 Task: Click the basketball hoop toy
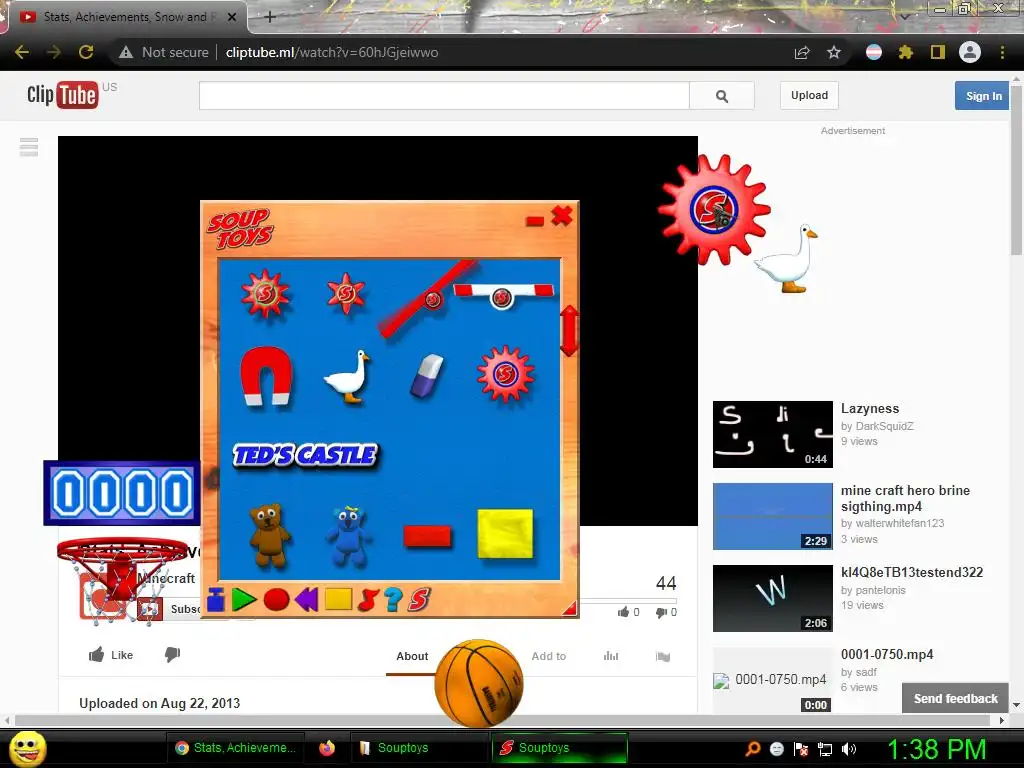click(x=121, y=579)
